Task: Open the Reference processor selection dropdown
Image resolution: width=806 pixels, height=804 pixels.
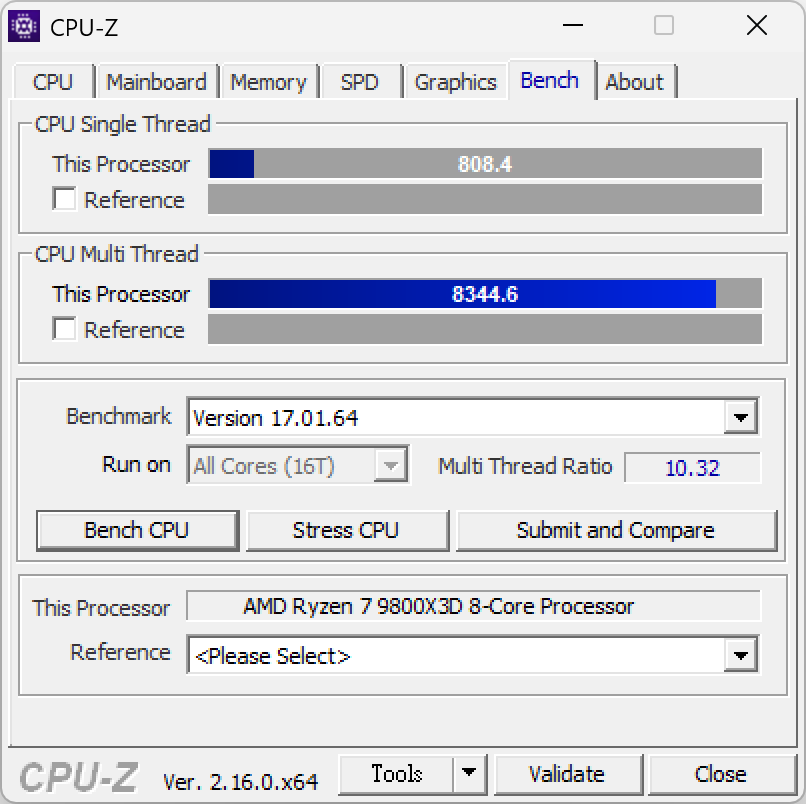Action: point(741,655)
